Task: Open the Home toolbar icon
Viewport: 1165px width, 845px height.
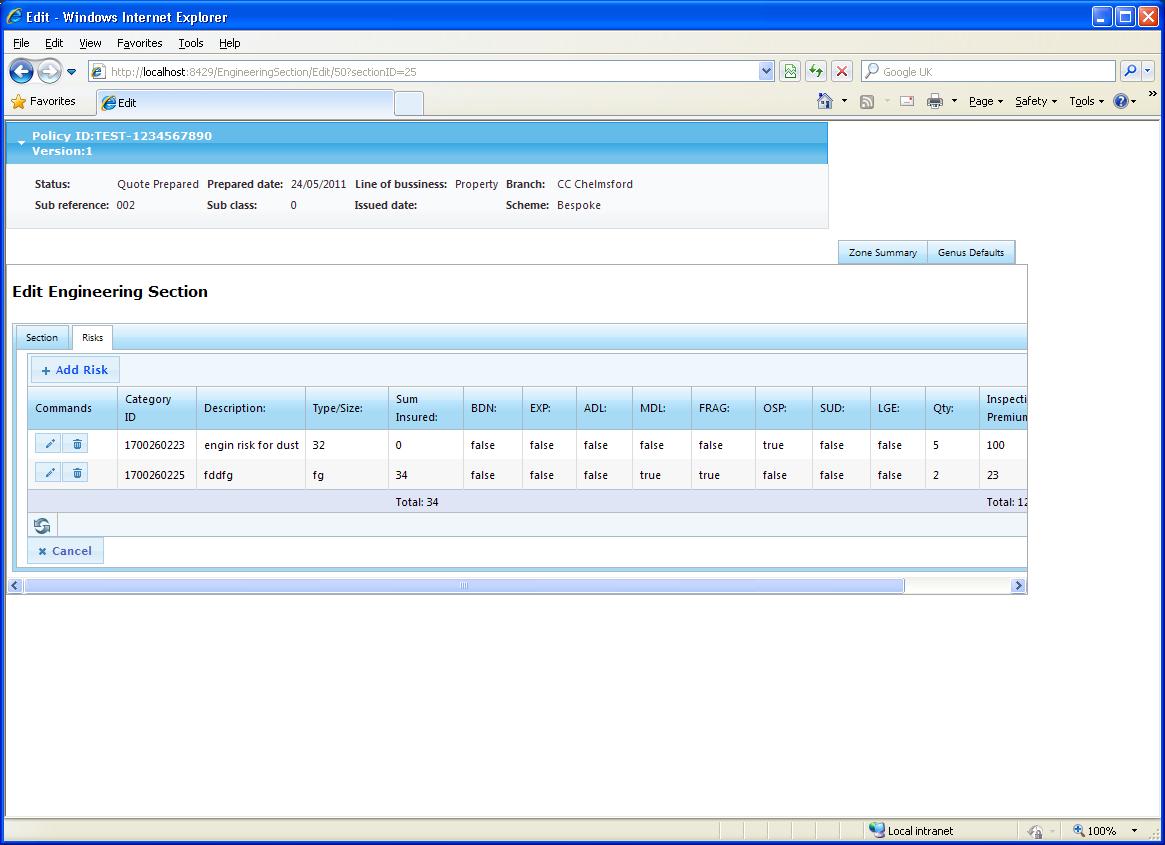Action: pyautogui.click(x=825, y=101)
